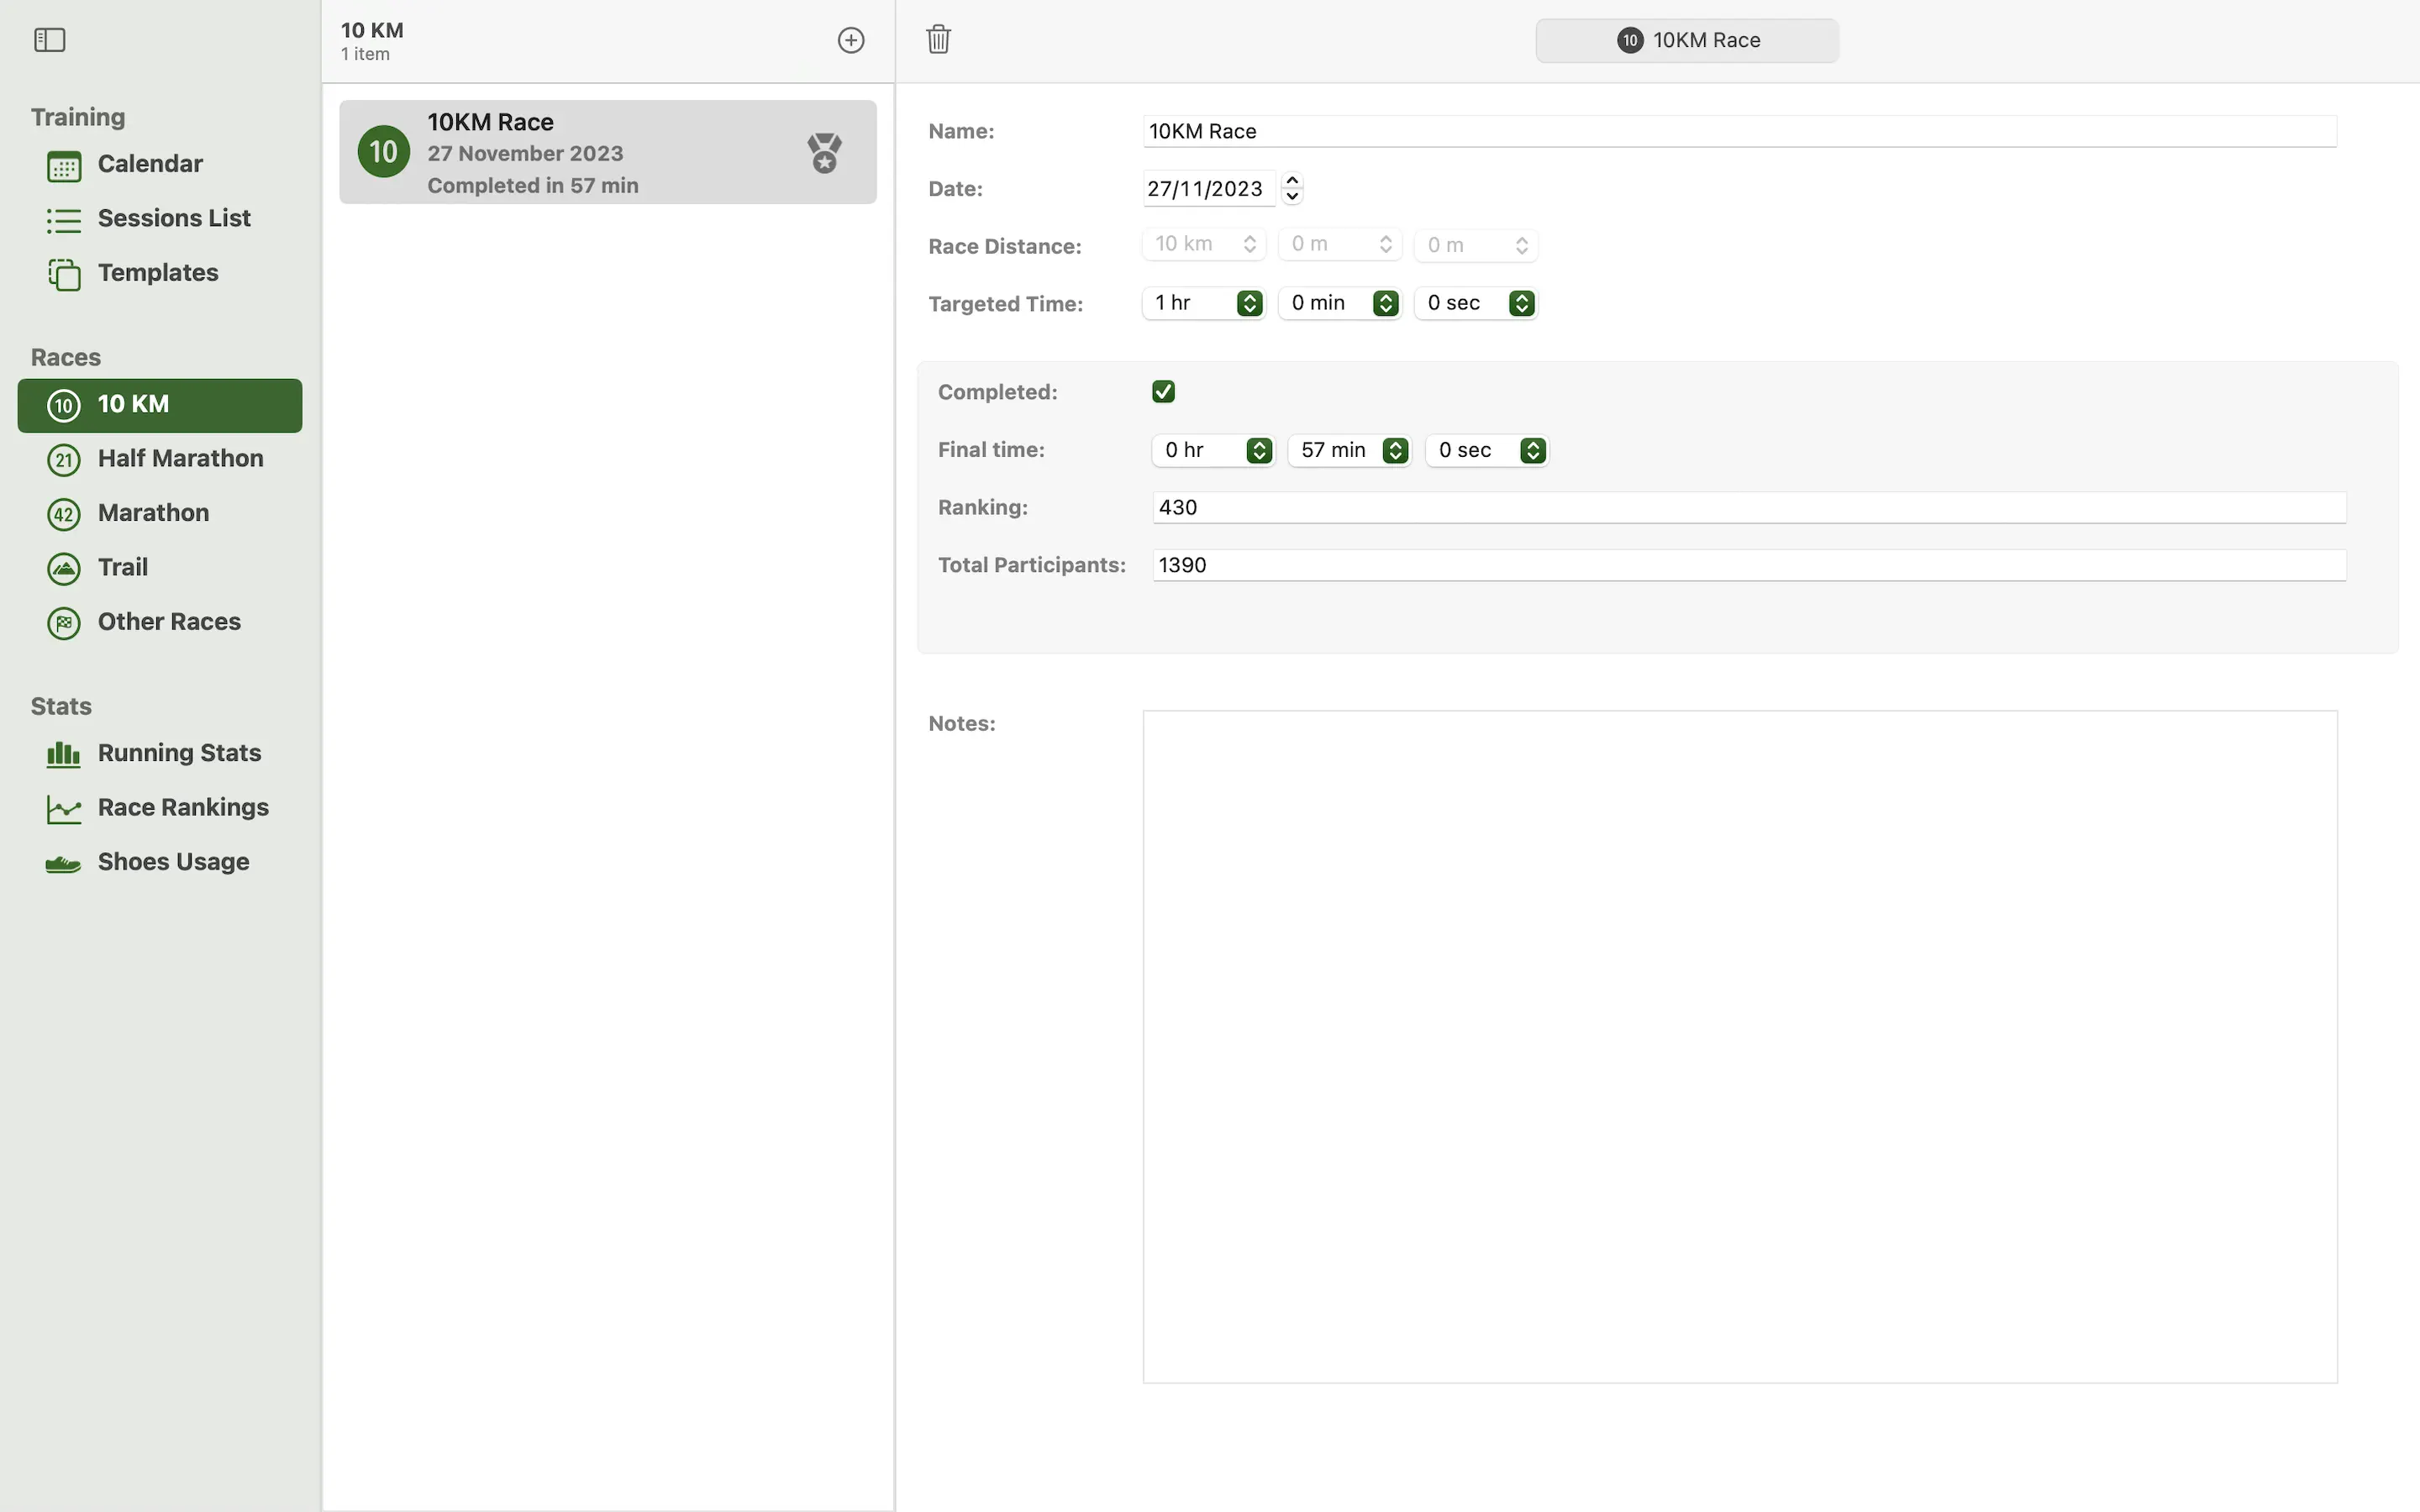Image resolution: width=2420 pixels, height=1512 pixels.
Task: Click the Ranking input field
Action: click(x=1748, y=507)
